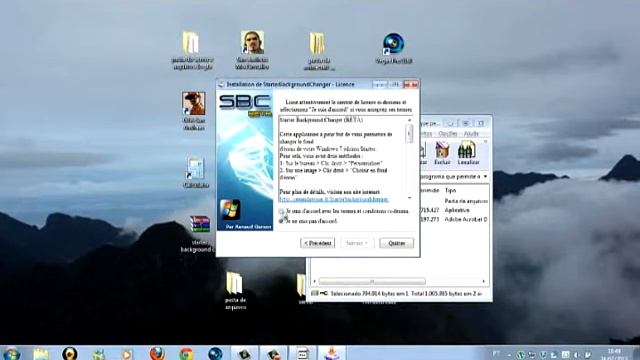
Task: Open the Opções menu in the WinRAR window
Action: 448,134
